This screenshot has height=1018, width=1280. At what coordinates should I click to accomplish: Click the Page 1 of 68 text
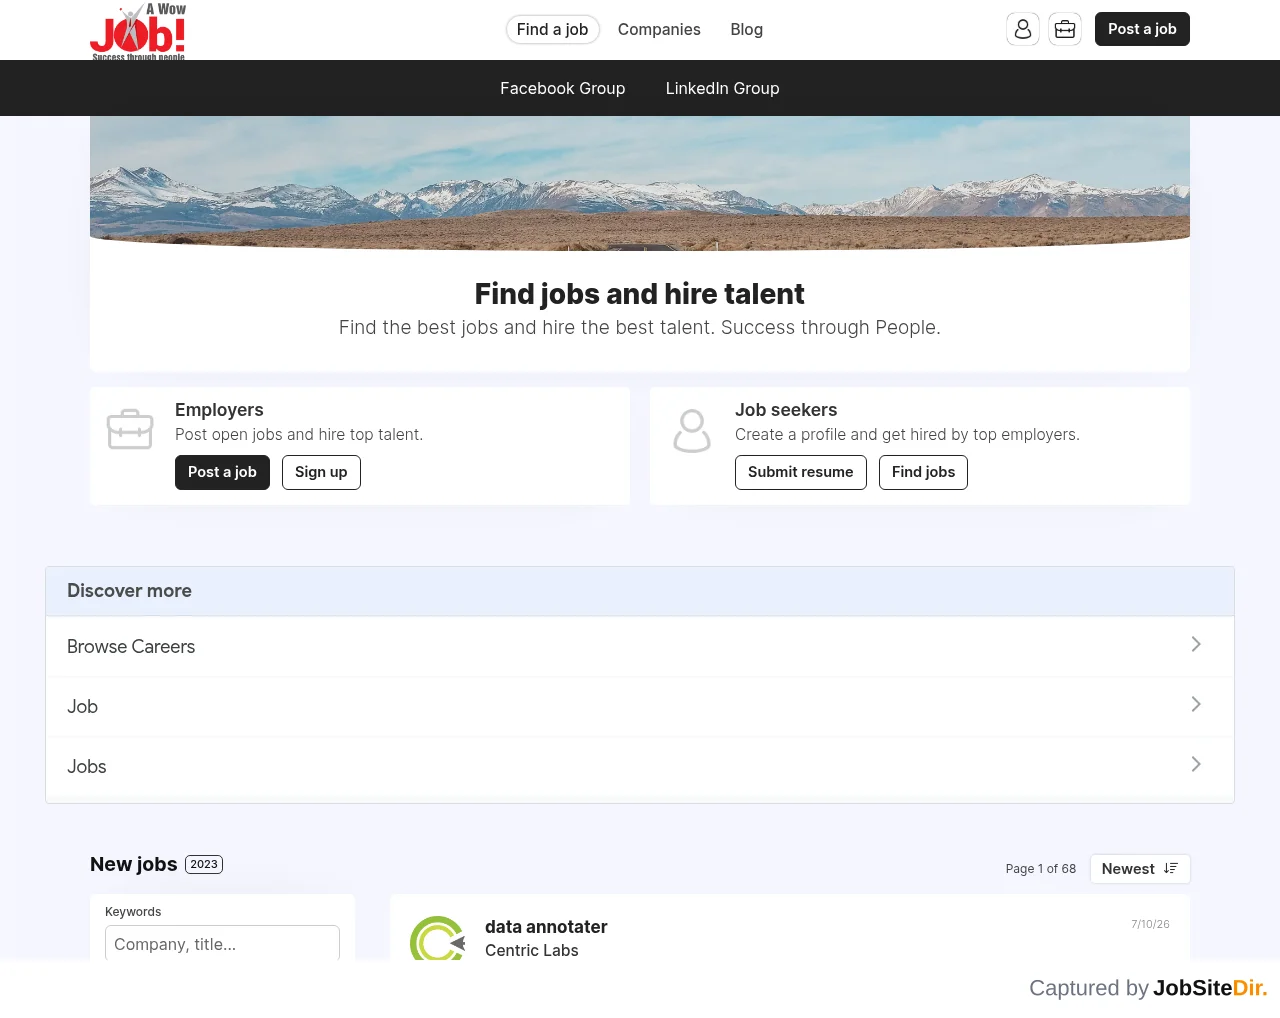pos(1041,869)
